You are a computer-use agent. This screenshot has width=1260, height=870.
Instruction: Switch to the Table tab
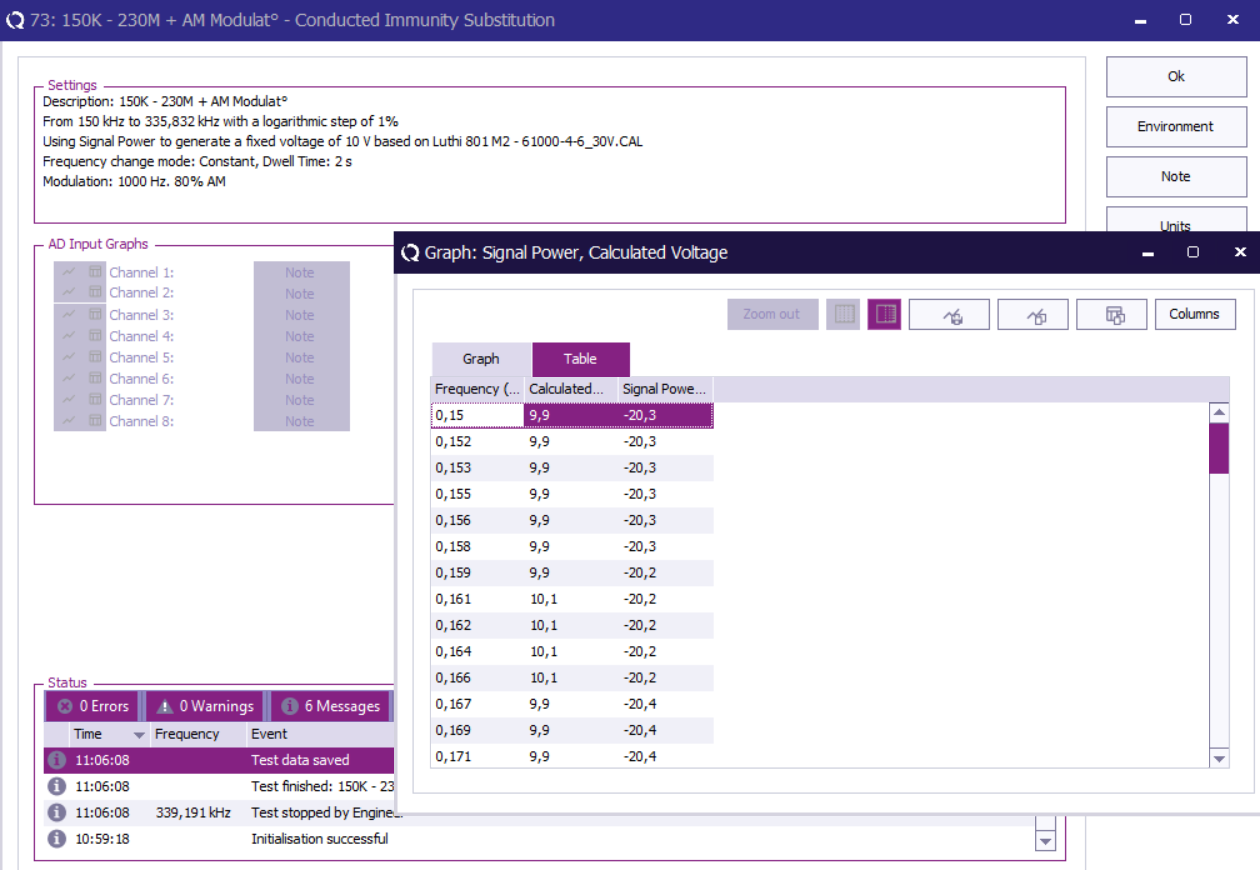tap(580, 359)
